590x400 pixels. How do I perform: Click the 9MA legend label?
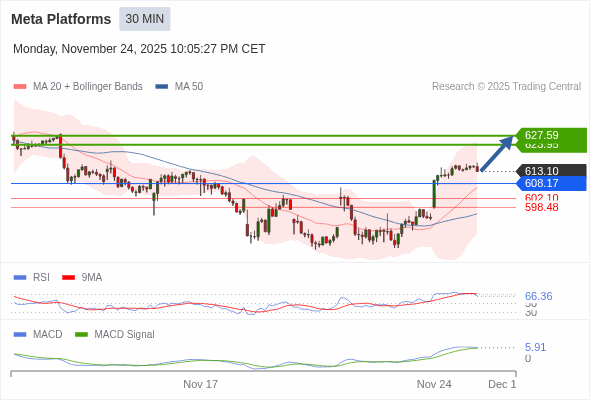[x=92, y=278]
